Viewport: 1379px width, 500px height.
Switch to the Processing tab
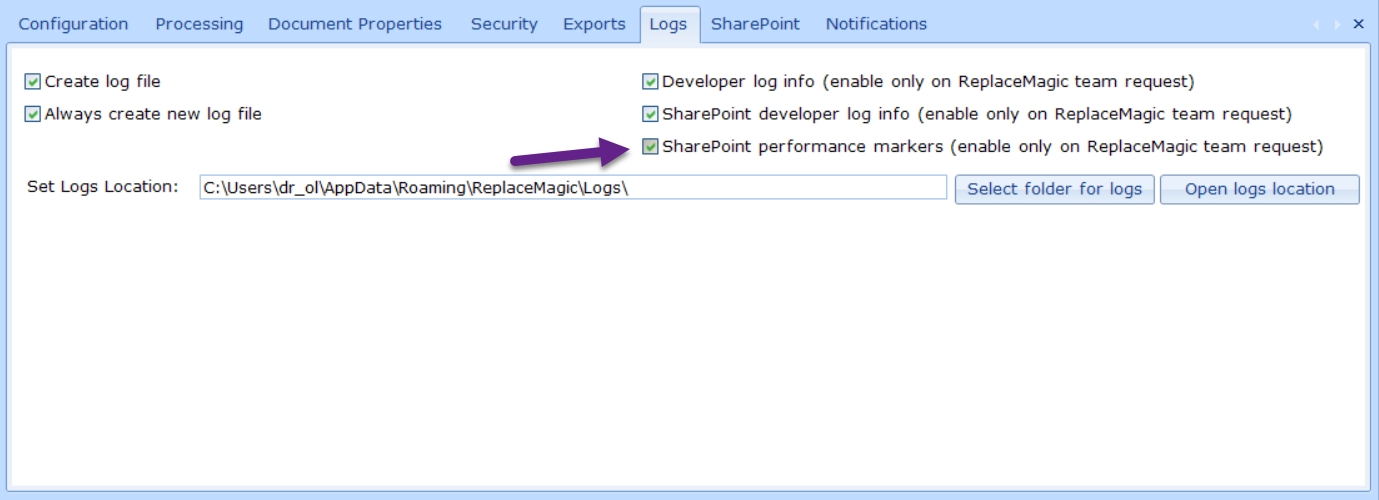click(x=199, y=24)
